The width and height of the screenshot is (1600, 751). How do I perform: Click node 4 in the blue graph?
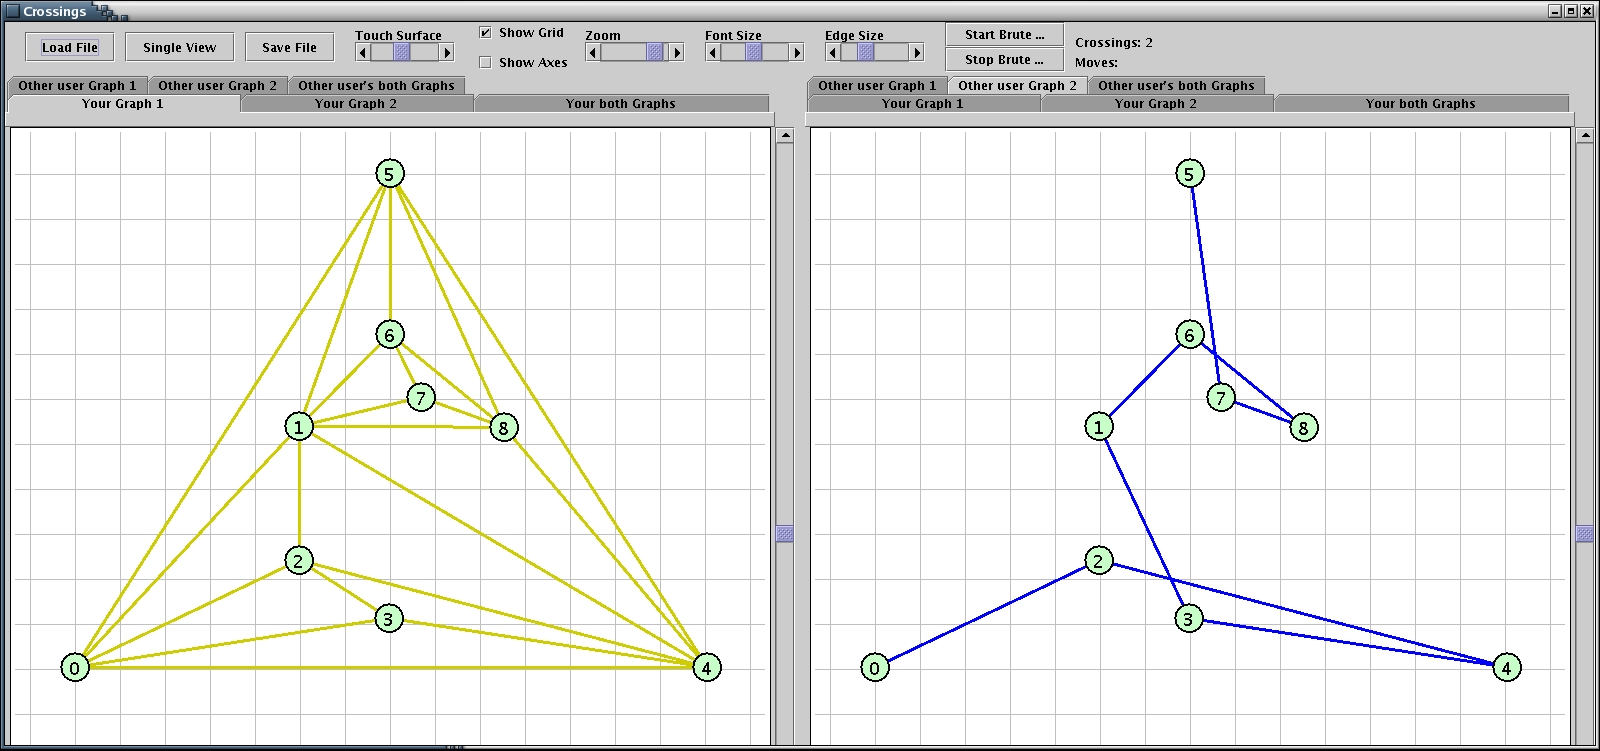coord(1507,668)
